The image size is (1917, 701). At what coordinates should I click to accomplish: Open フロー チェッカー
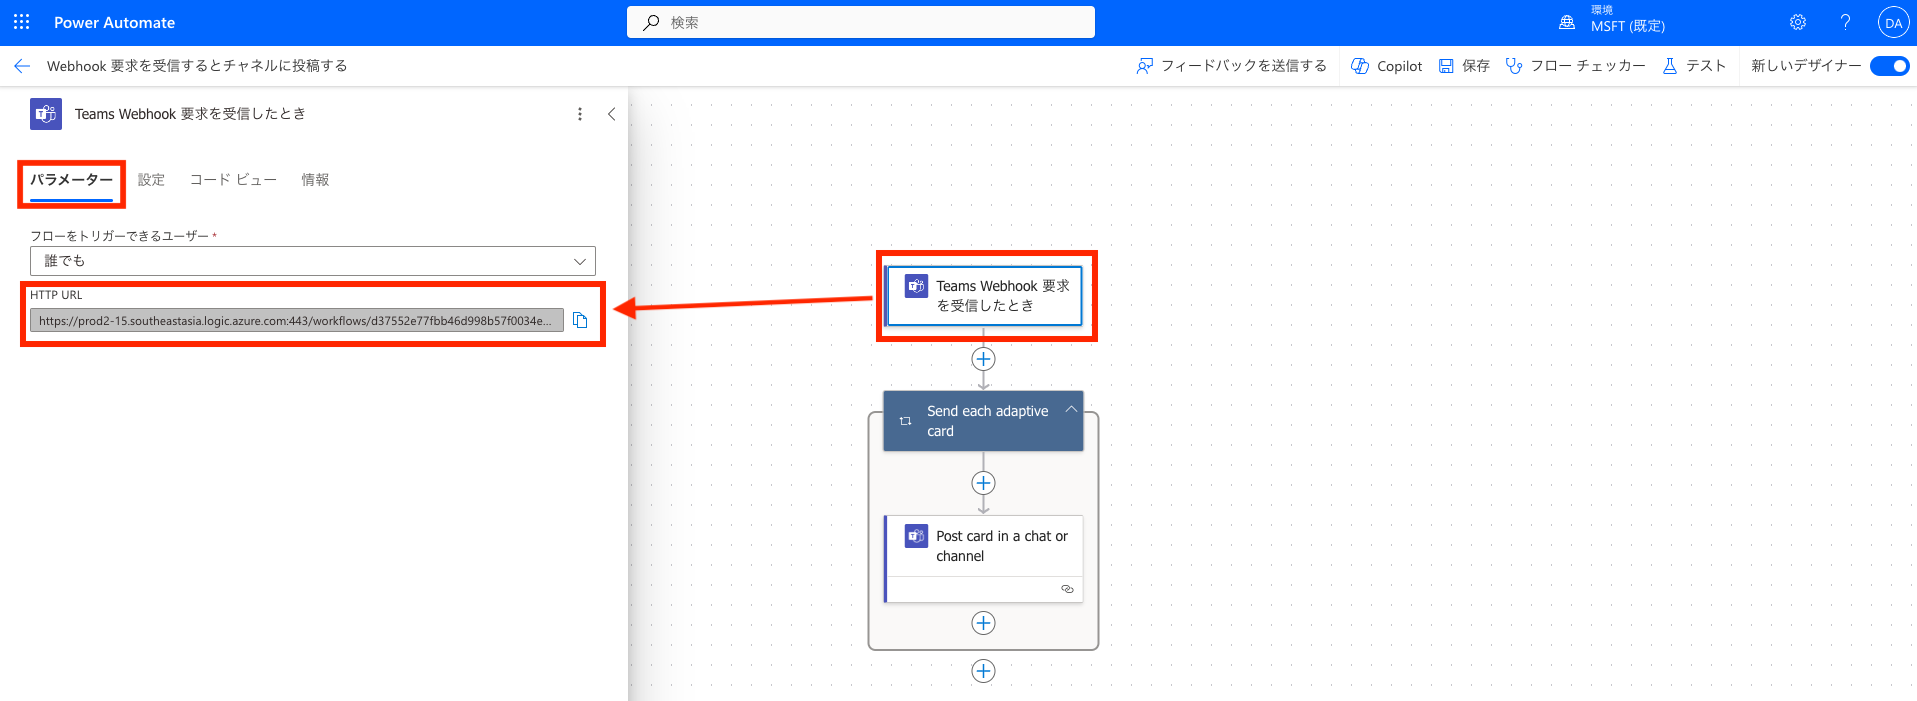(1575, 66)
